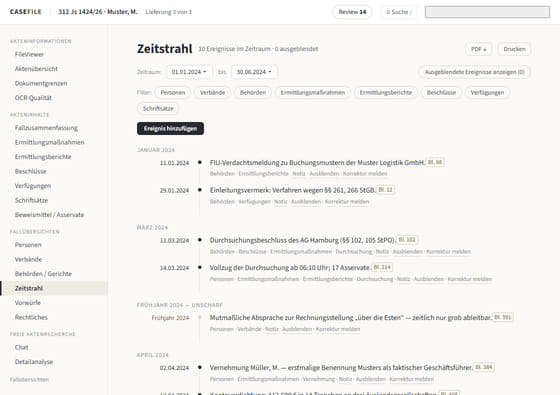Go to Dokumentgrenzen
The height and width of the screenshot is (395, 560).
41,83
